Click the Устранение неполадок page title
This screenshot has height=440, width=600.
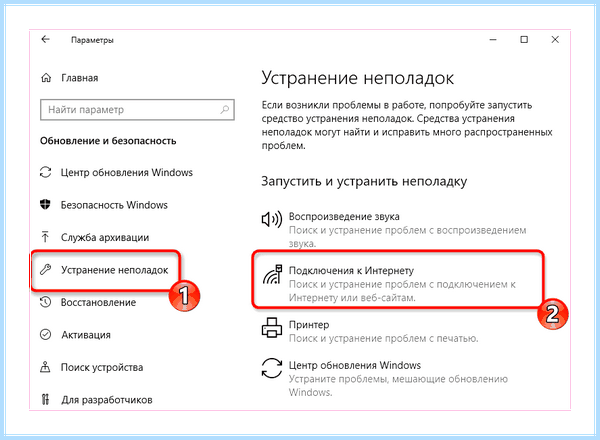pos(357,78)
